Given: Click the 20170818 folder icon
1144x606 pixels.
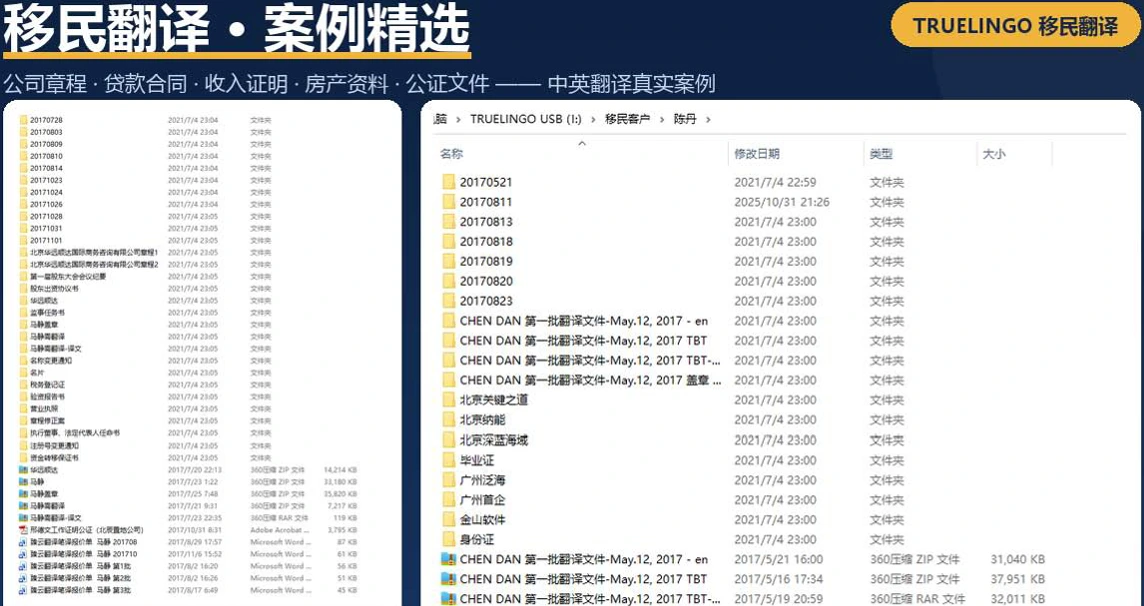Looking at the screenshot, I should click(x=449, y=241).
